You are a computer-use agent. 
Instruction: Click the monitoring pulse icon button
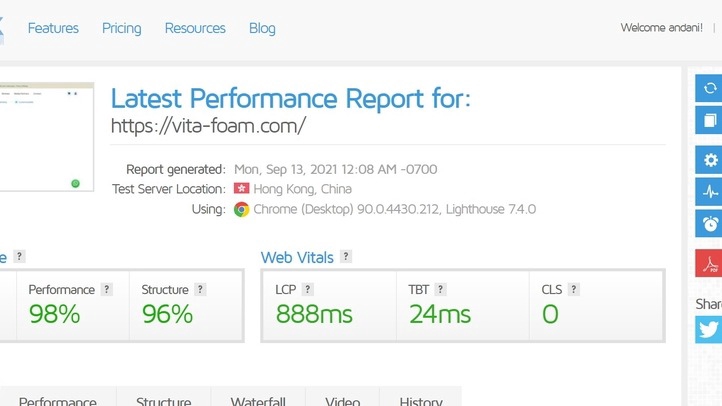(x=709, y=191)
